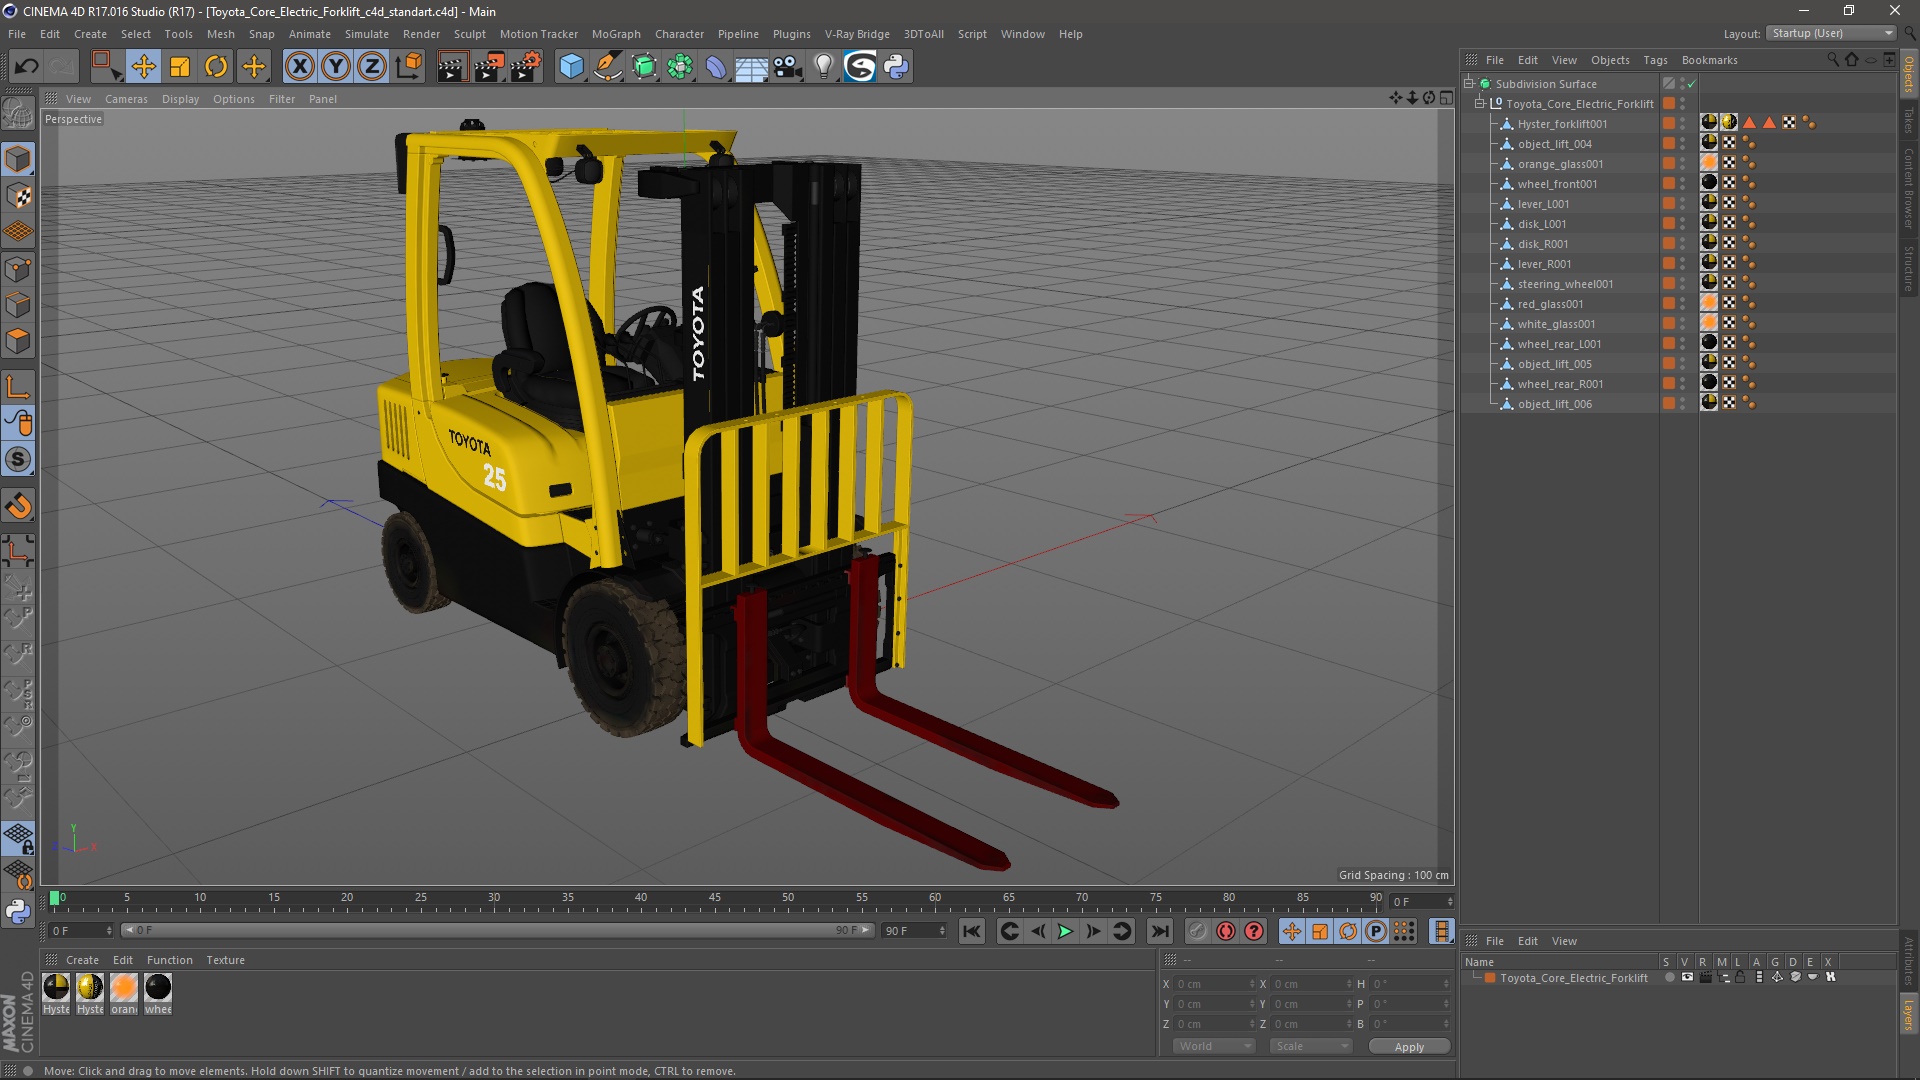Go to start of animation button
This screenshot has height=1080, width=1920.
click(x=971, y=931)
